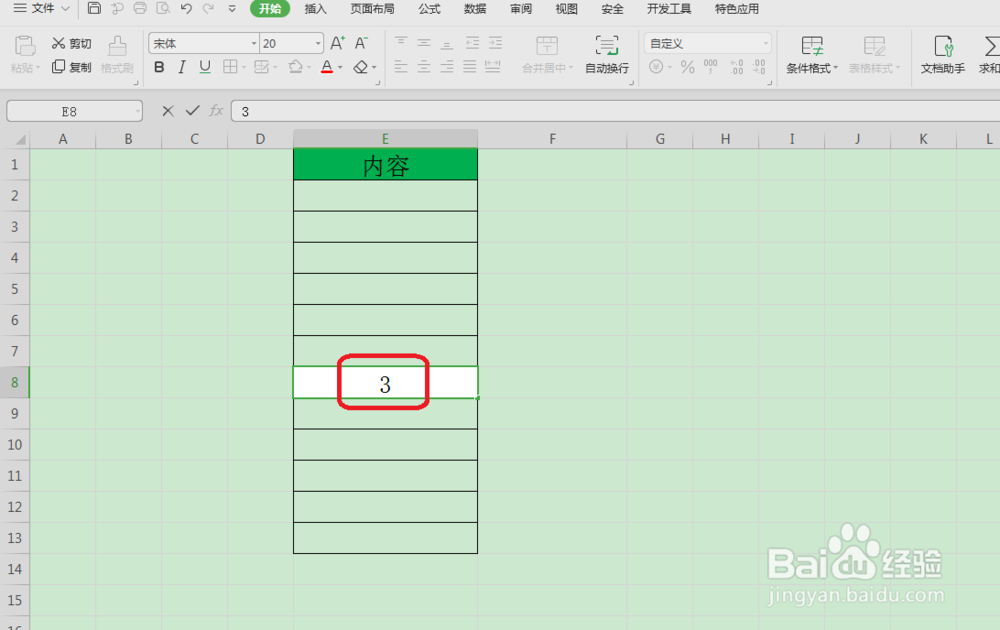The image size is (1000, 630).
Task: Open the 文件 file menu
Action: (42, 8)
